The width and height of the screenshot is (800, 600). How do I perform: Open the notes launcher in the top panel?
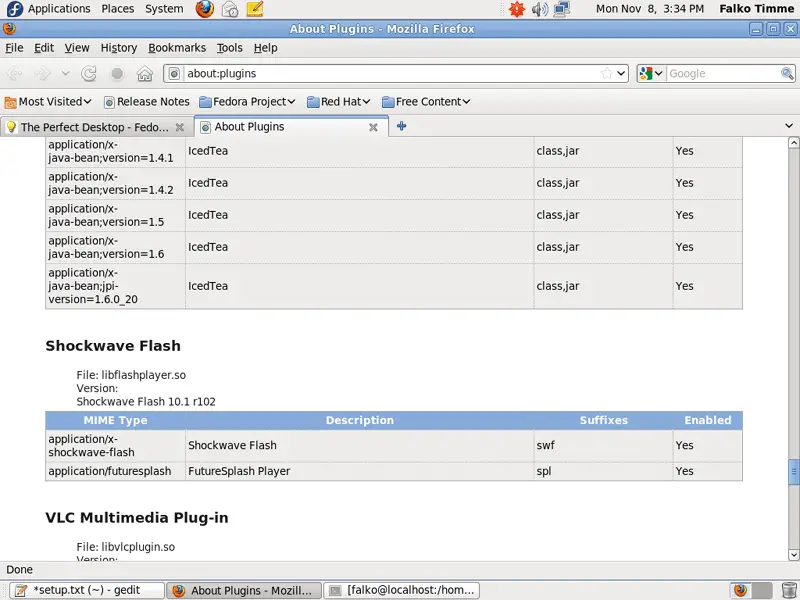click(255, 9)
